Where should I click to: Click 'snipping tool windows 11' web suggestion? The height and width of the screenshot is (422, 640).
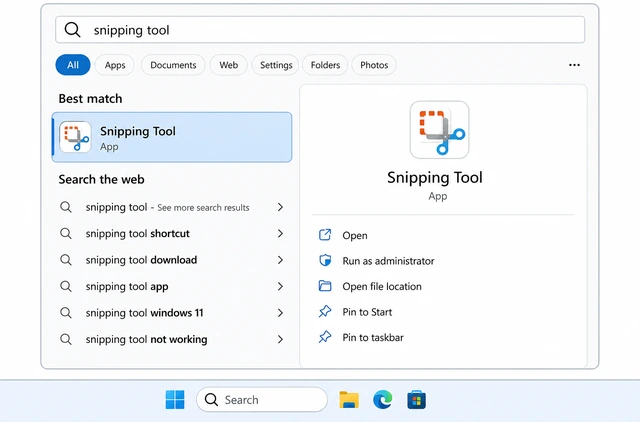144,313
